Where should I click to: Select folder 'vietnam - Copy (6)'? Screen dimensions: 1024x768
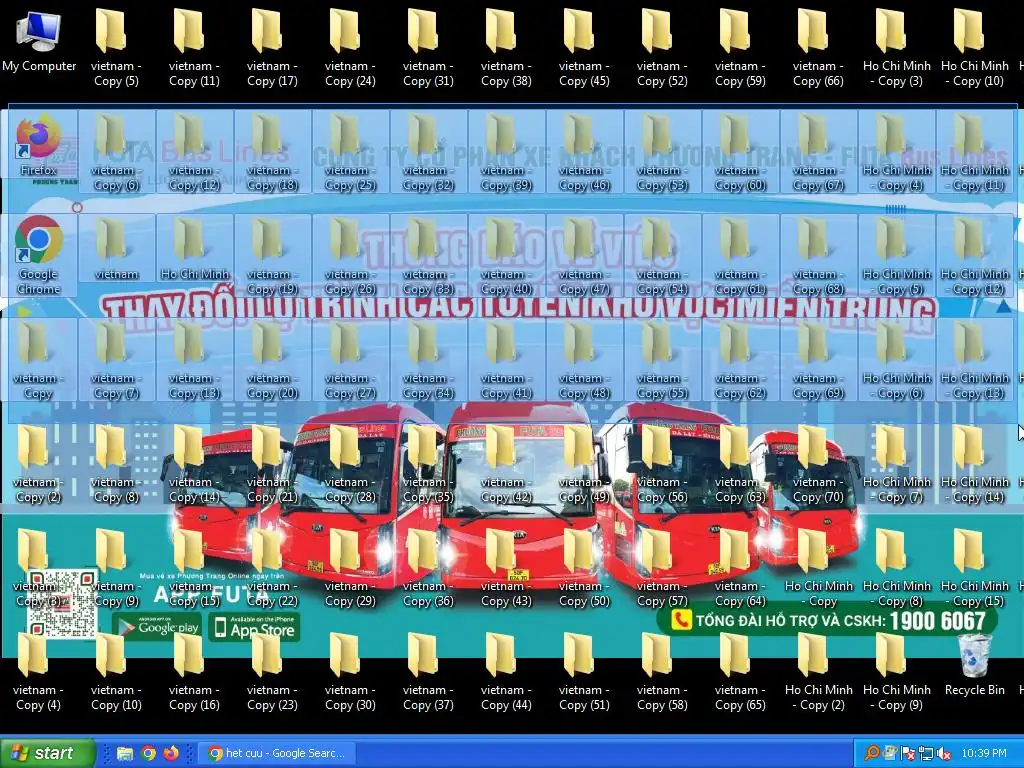pos(116,152)
